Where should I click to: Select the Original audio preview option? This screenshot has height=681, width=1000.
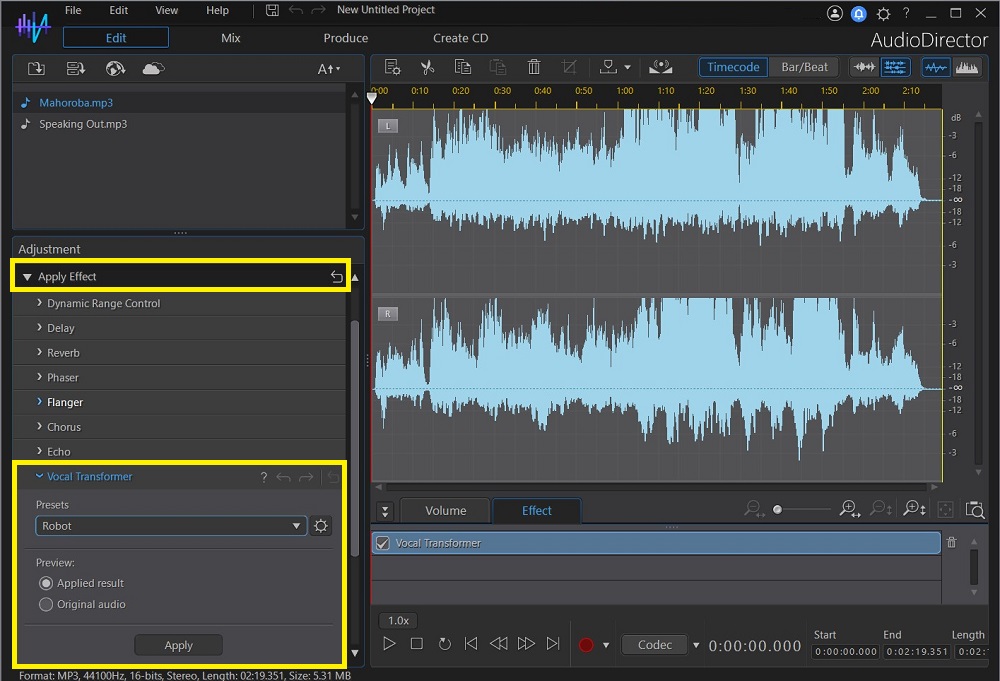(x=46, y=603)
